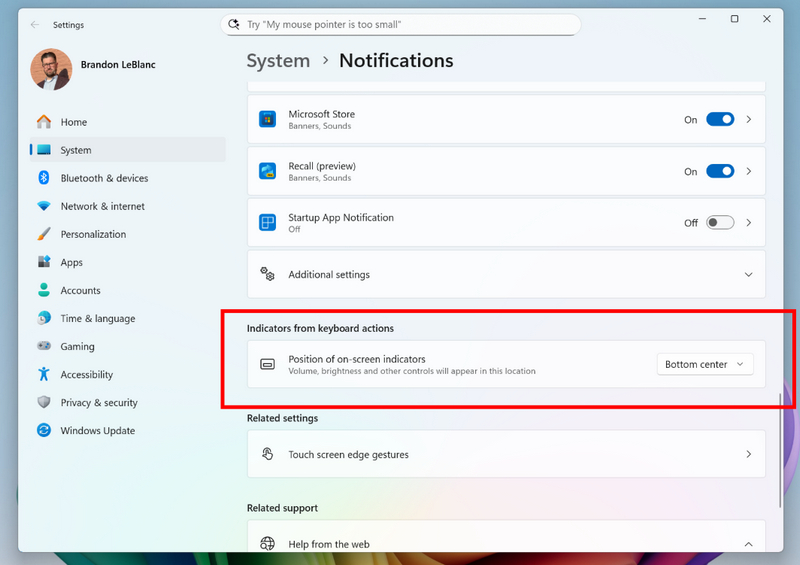Viewport: 800px width, 565px height.
Task: Click the System breadcrumb link
Action: tap(278, 61)
